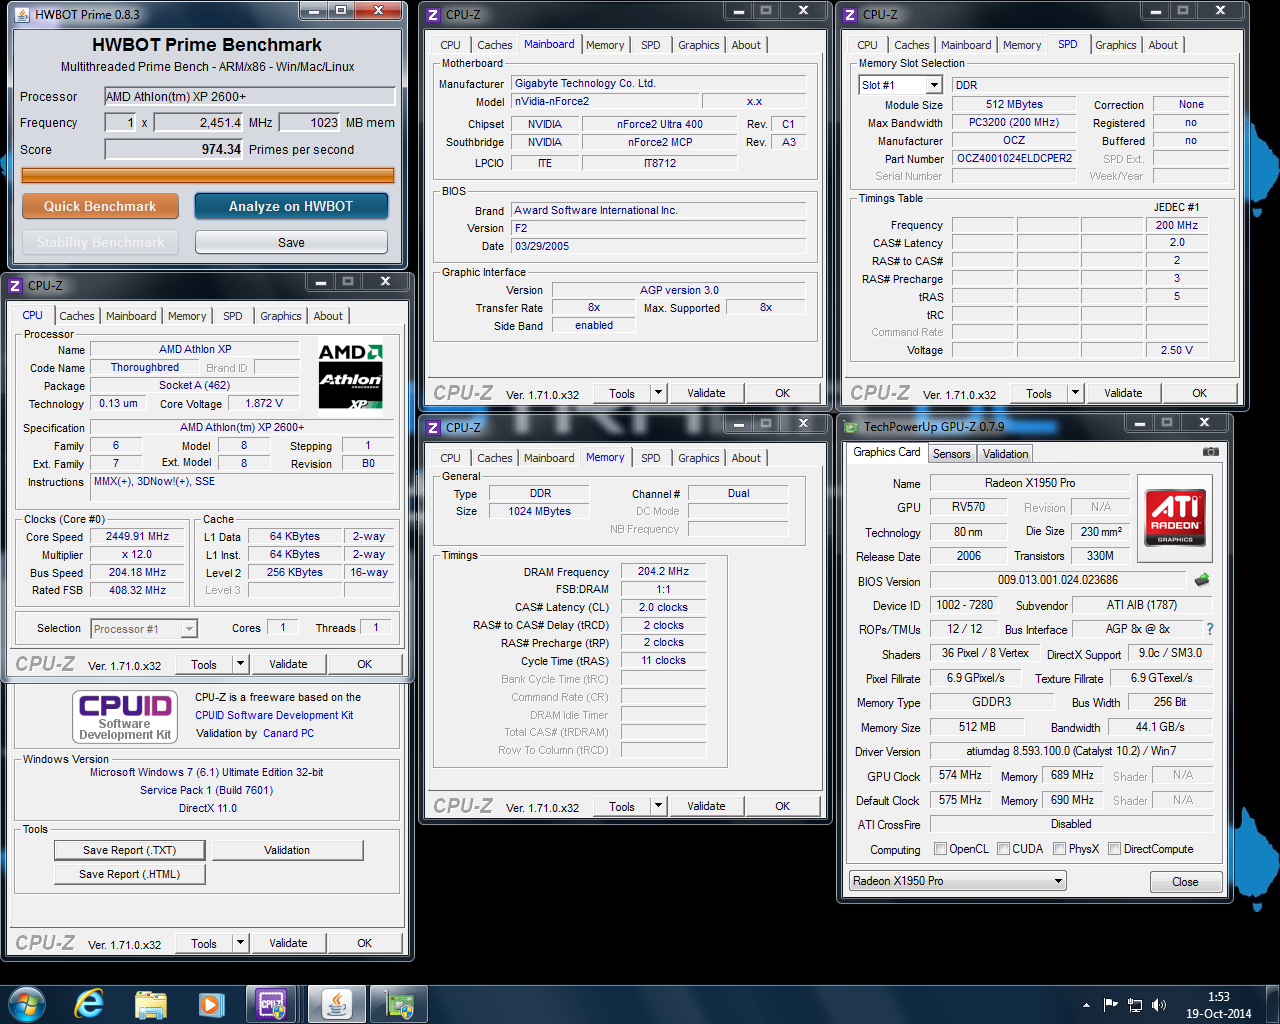This screenshot has width=1280, height=1024.
Task: Click Part Number OCZ4001024ELDCPER2 in SPD
Action: pos(1014,158)
